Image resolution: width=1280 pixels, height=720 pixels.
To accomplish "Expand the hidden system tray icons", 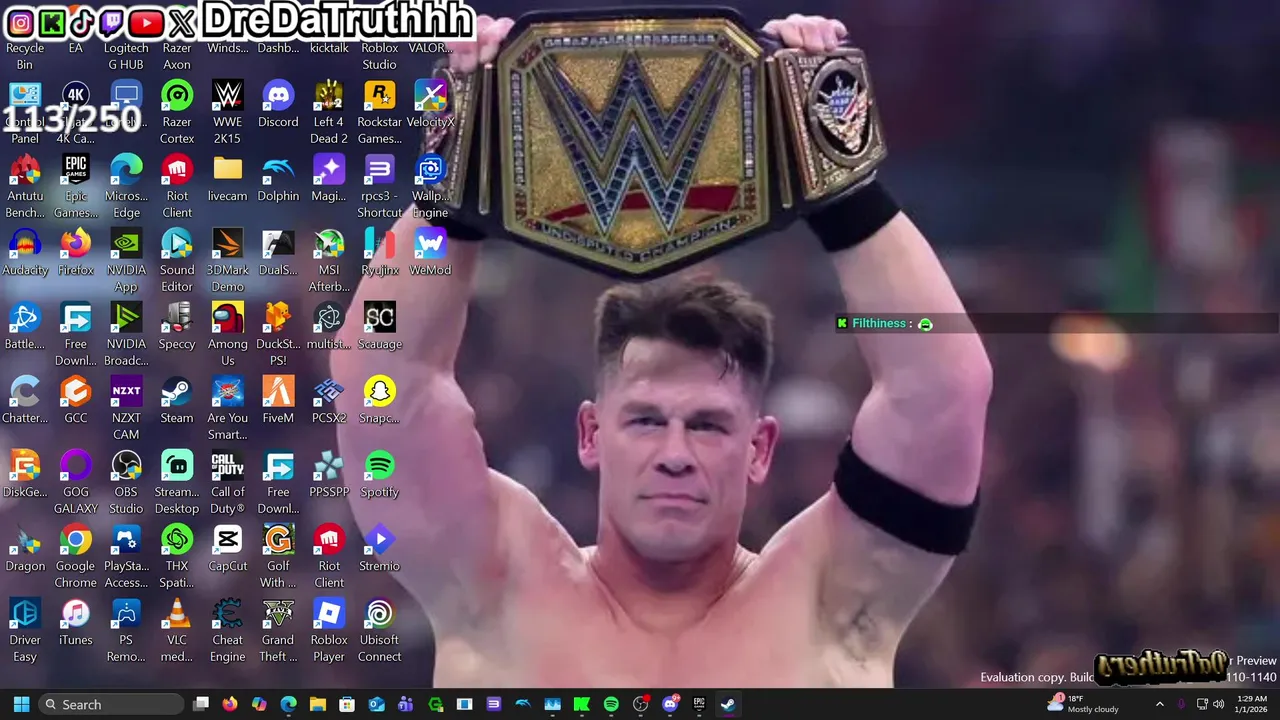I will [x=1160, y=704].
